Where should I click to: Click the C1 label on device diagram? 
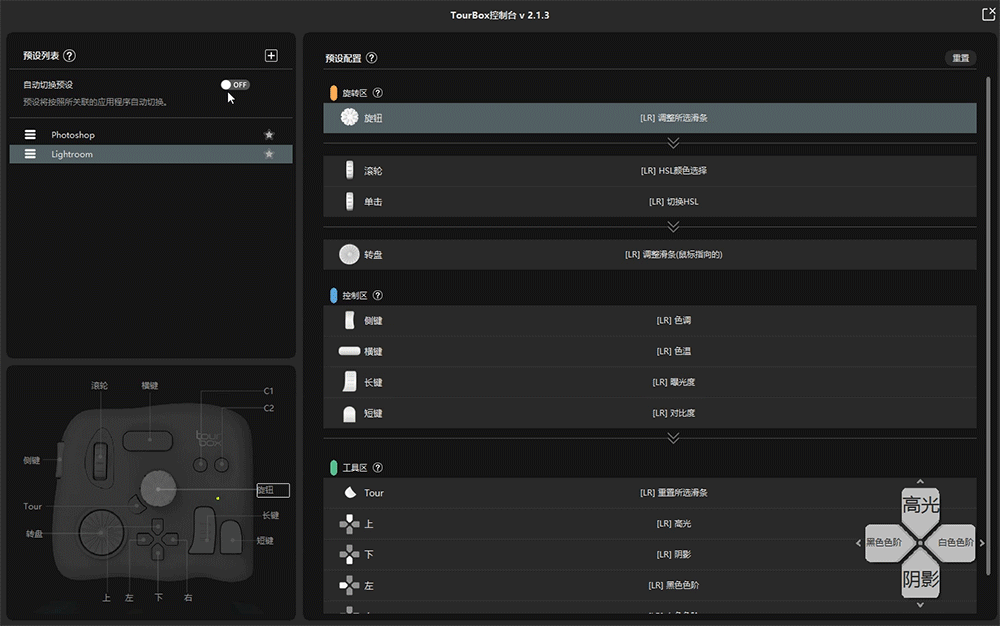pos(268,391)
